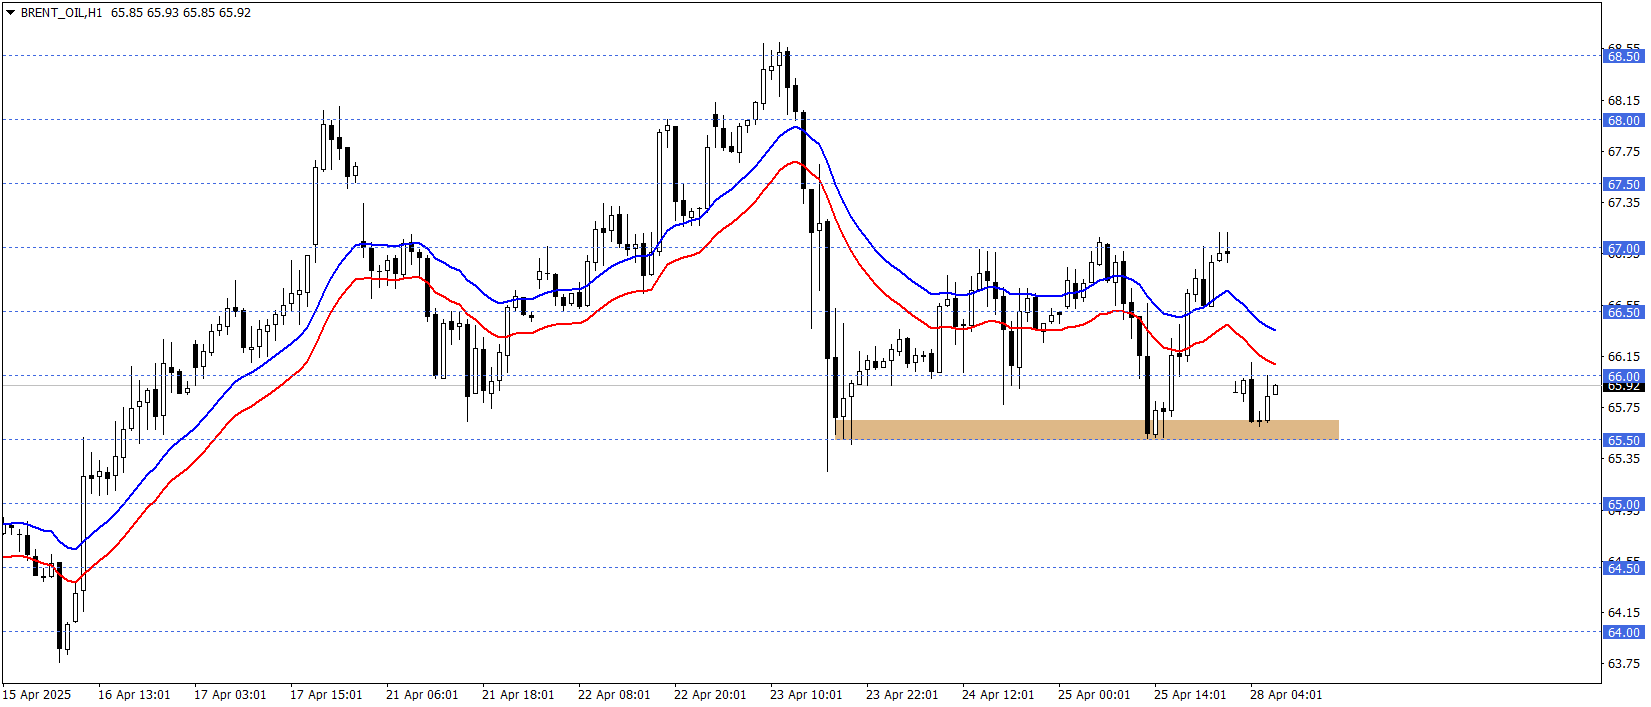The height and width of the screenshot is (707, 1651).
Task: Click the 24 Apr 12:01 time axis label
Action: tap(998, 695)
